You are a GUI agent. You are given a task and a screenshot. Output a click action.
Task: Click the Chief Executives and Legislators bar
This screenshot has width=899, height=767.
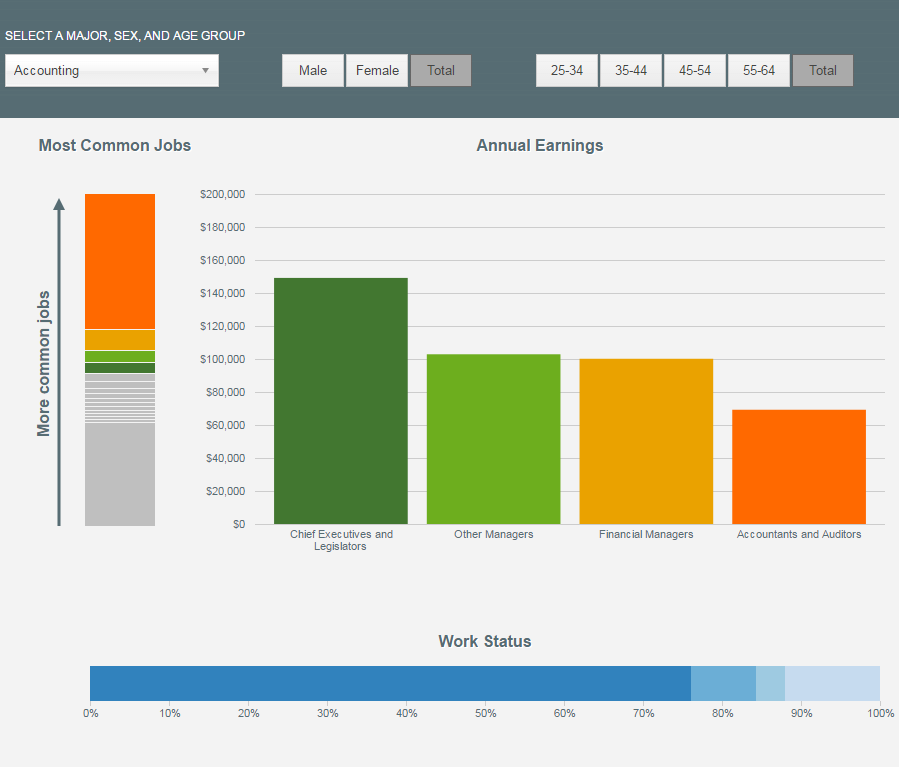point(340,400)
